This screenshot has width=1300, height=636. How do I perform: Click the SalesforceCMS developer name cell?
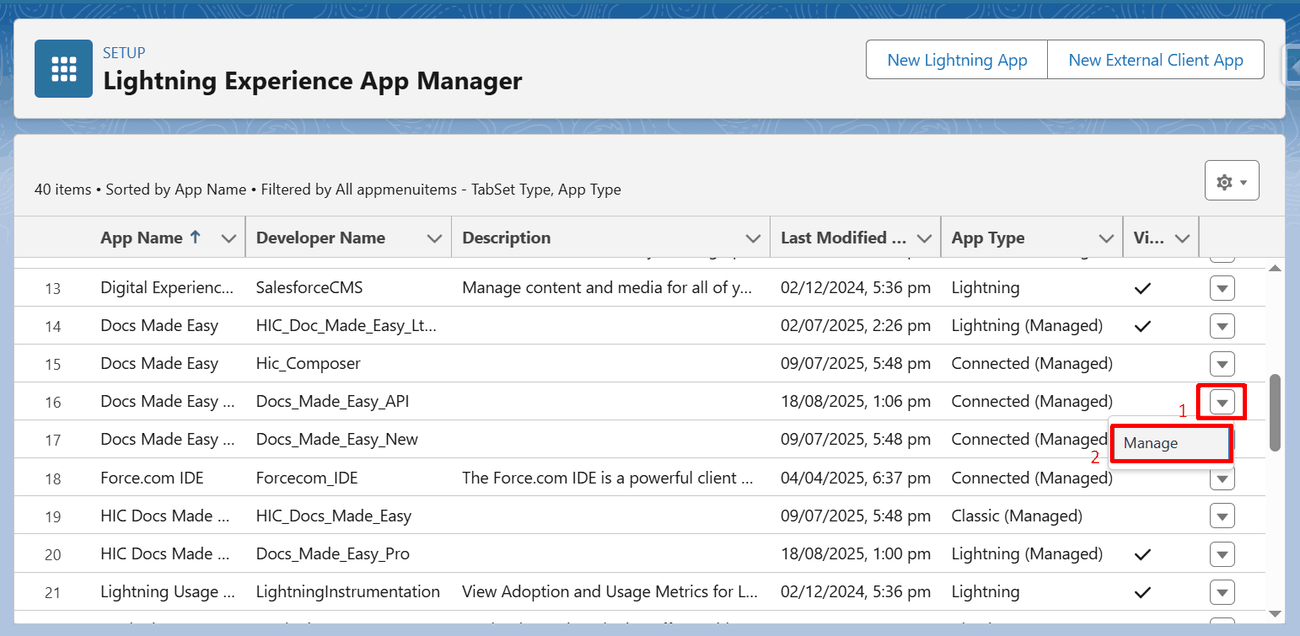pos(309,288)
